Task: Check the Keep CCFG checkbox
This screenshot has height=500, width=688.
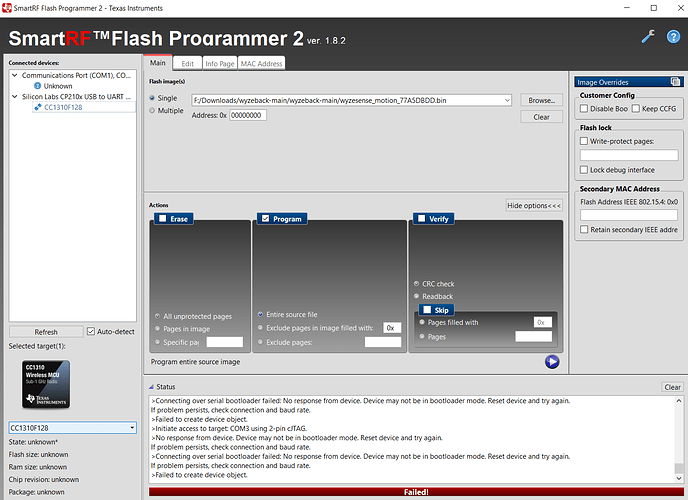Action: (636, 108)
